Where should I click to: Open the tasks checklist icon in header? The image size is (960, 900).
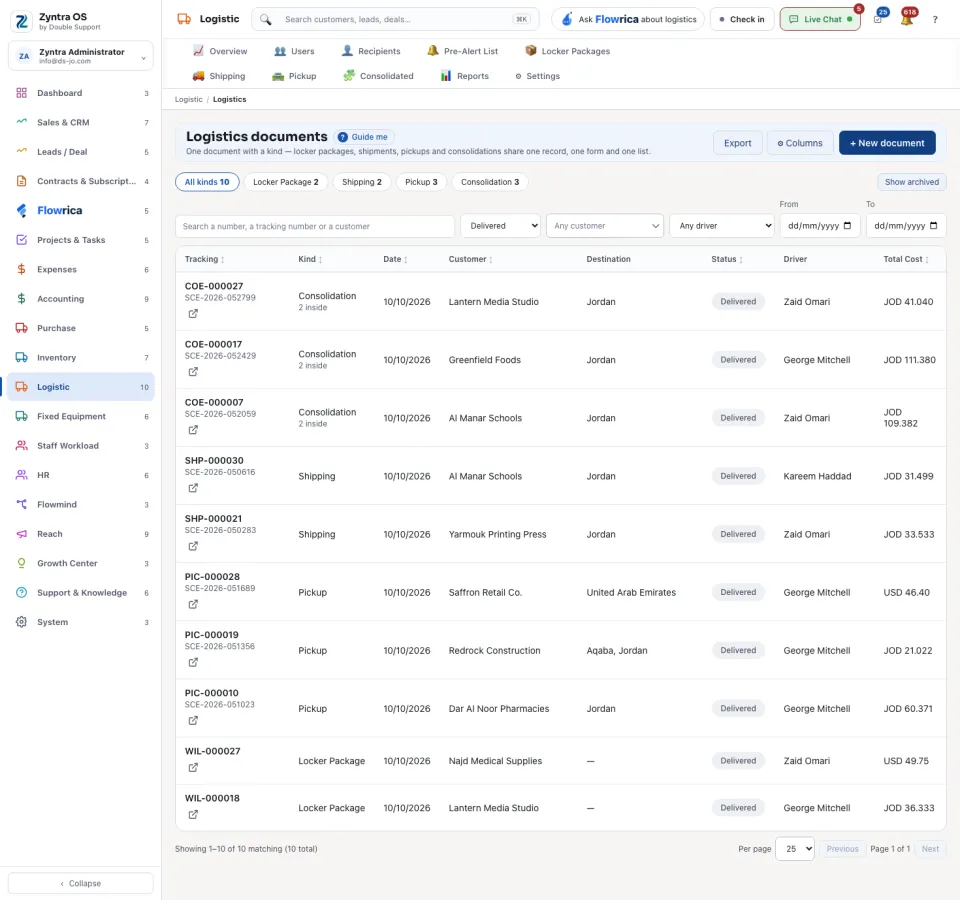[878, 20]
